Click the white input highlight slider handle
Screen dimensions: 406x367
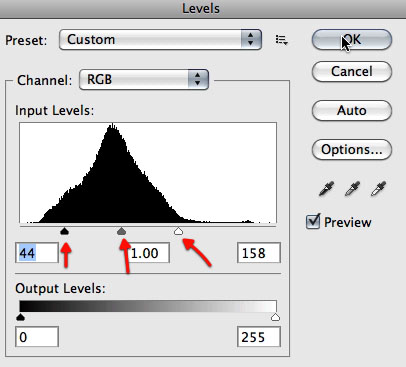click(179, 231)
